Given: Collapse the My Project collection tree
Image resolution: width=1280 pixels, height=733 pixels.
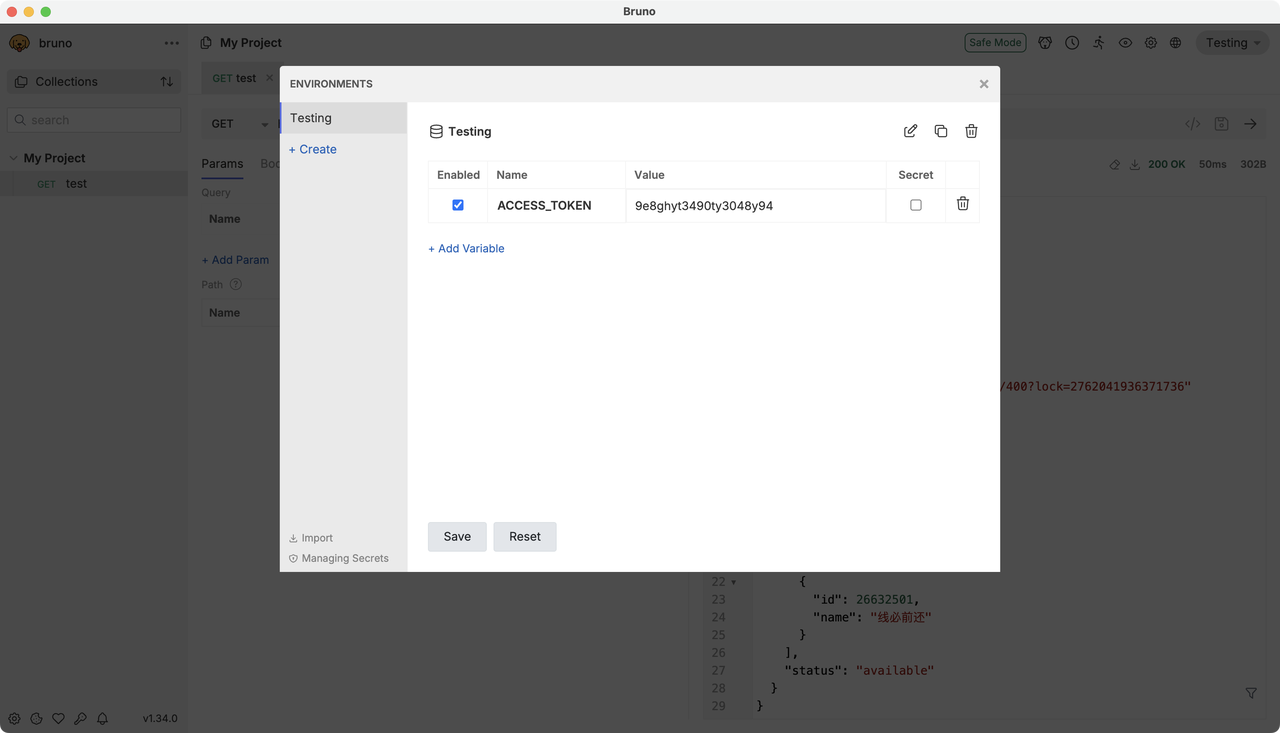Looking at the screenshot, I should pyautogui.click(x=14, y=158).
